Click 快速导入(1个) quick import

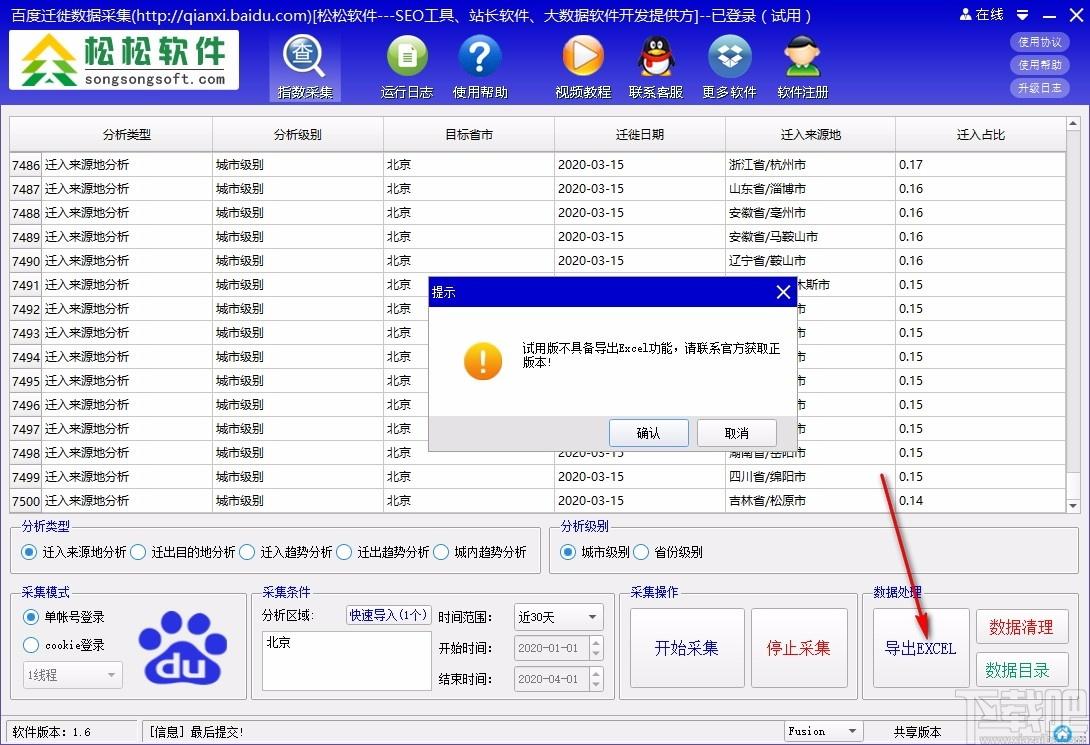tap(389, 615)
